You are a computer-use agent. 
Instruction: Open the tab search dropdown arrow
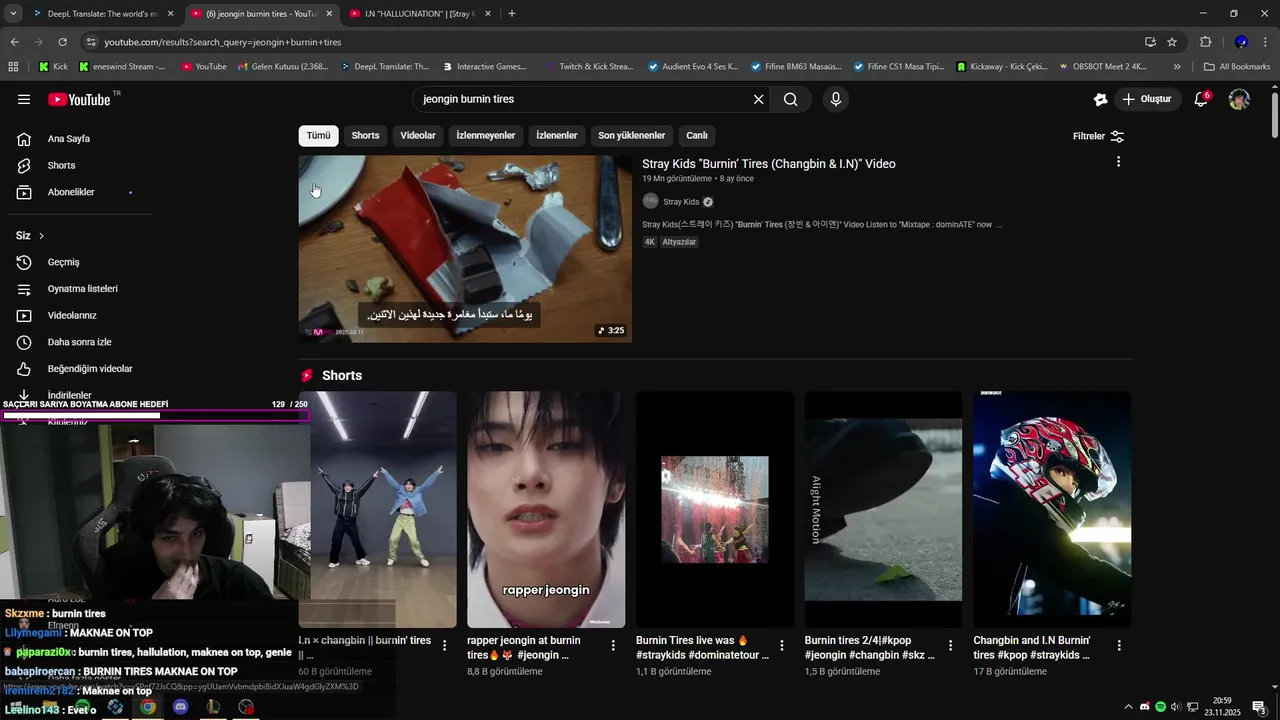(x=14, y=14)
